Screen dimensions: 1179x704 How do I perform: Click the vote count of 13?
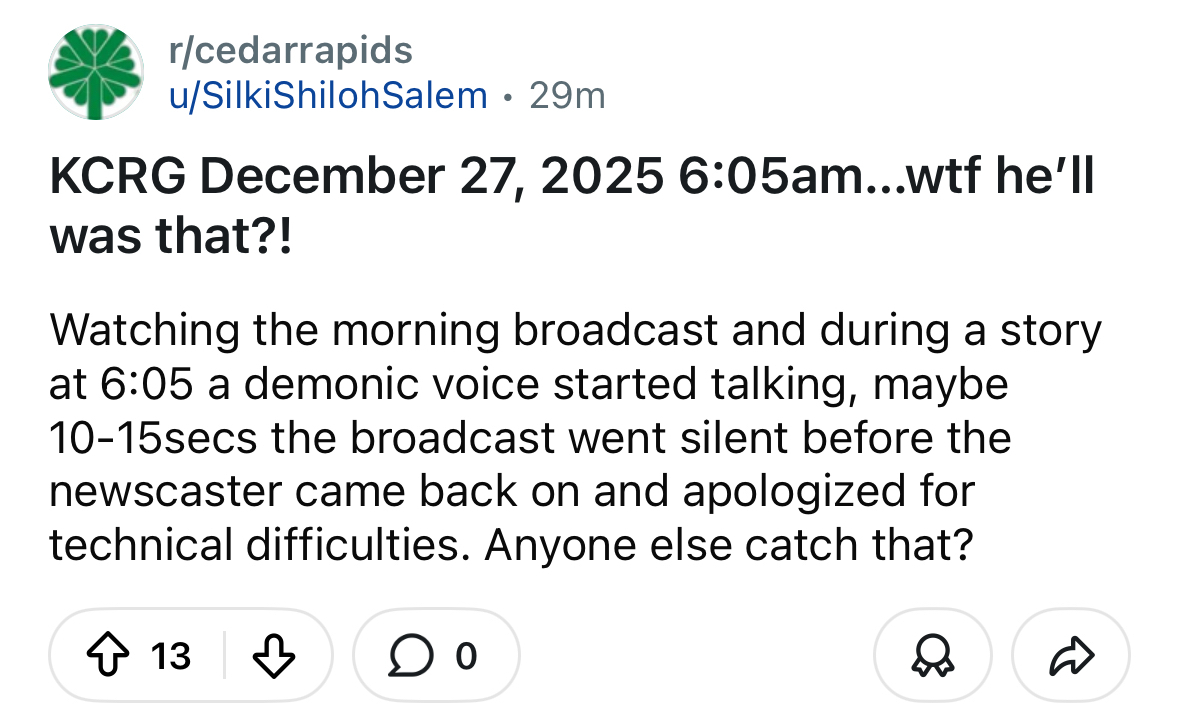click(171, 656)
